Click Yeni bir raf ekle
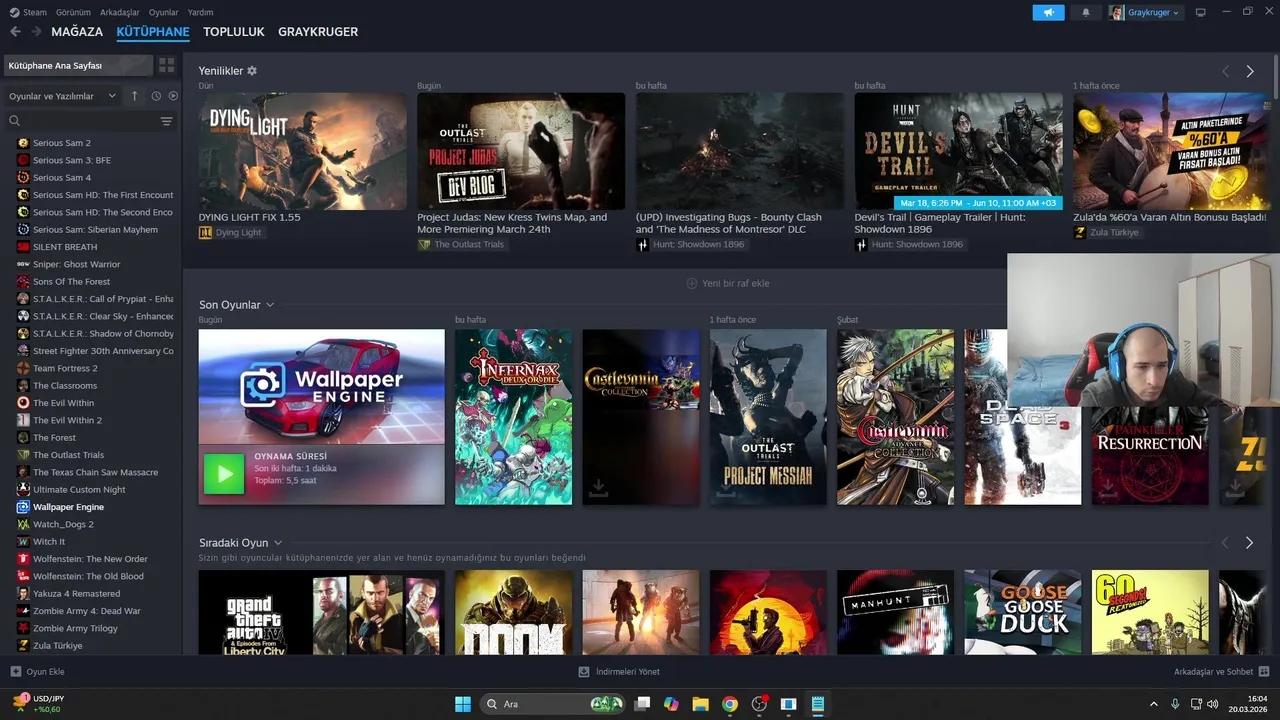The image size is (1280, 720). pyautogui.click(x=727, y=283)
